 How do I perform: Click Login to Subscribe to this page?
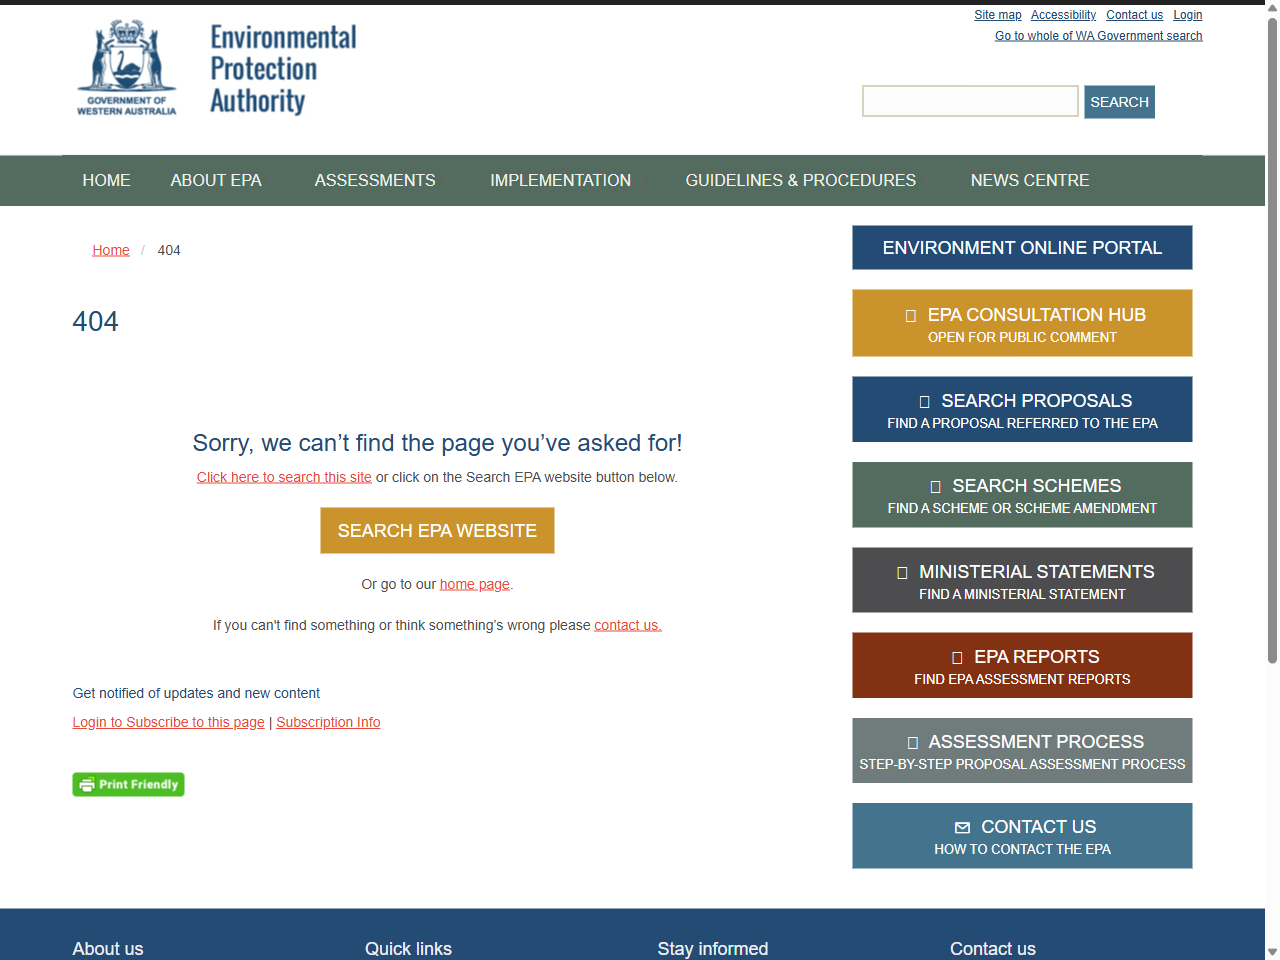(x=169, y=722)
